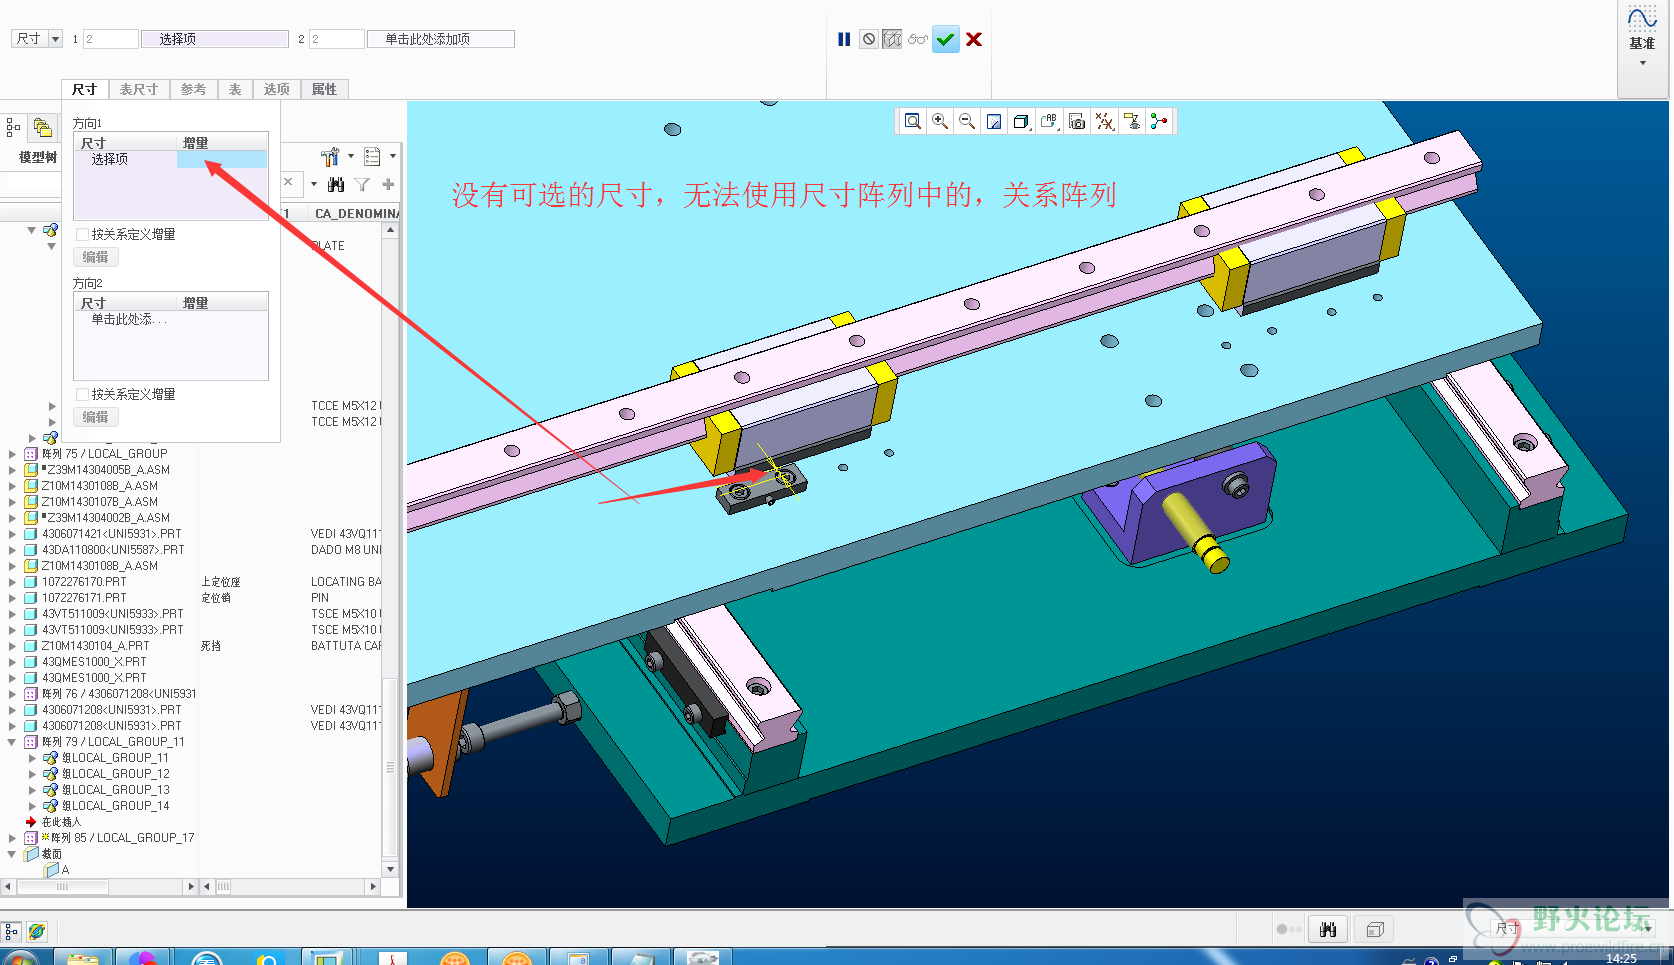Viewport: 1674px width, 965px height.
Task: Switch to the 尺寸 tab
Action: click(85, 89)
